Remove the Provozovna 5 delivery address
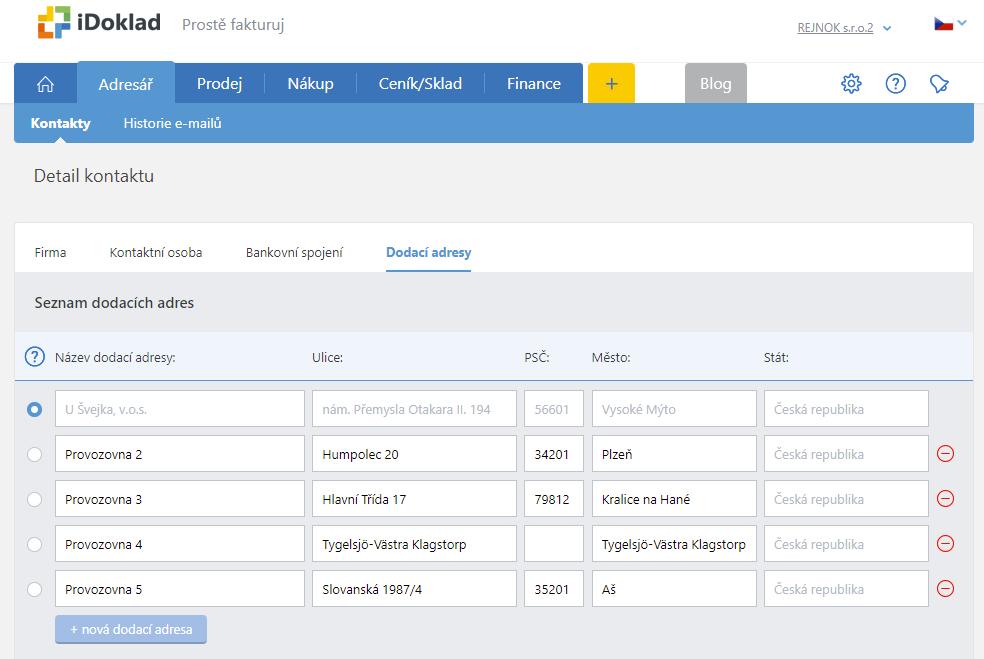This screenshot has width=984, height=659. [x=945, y=589]
